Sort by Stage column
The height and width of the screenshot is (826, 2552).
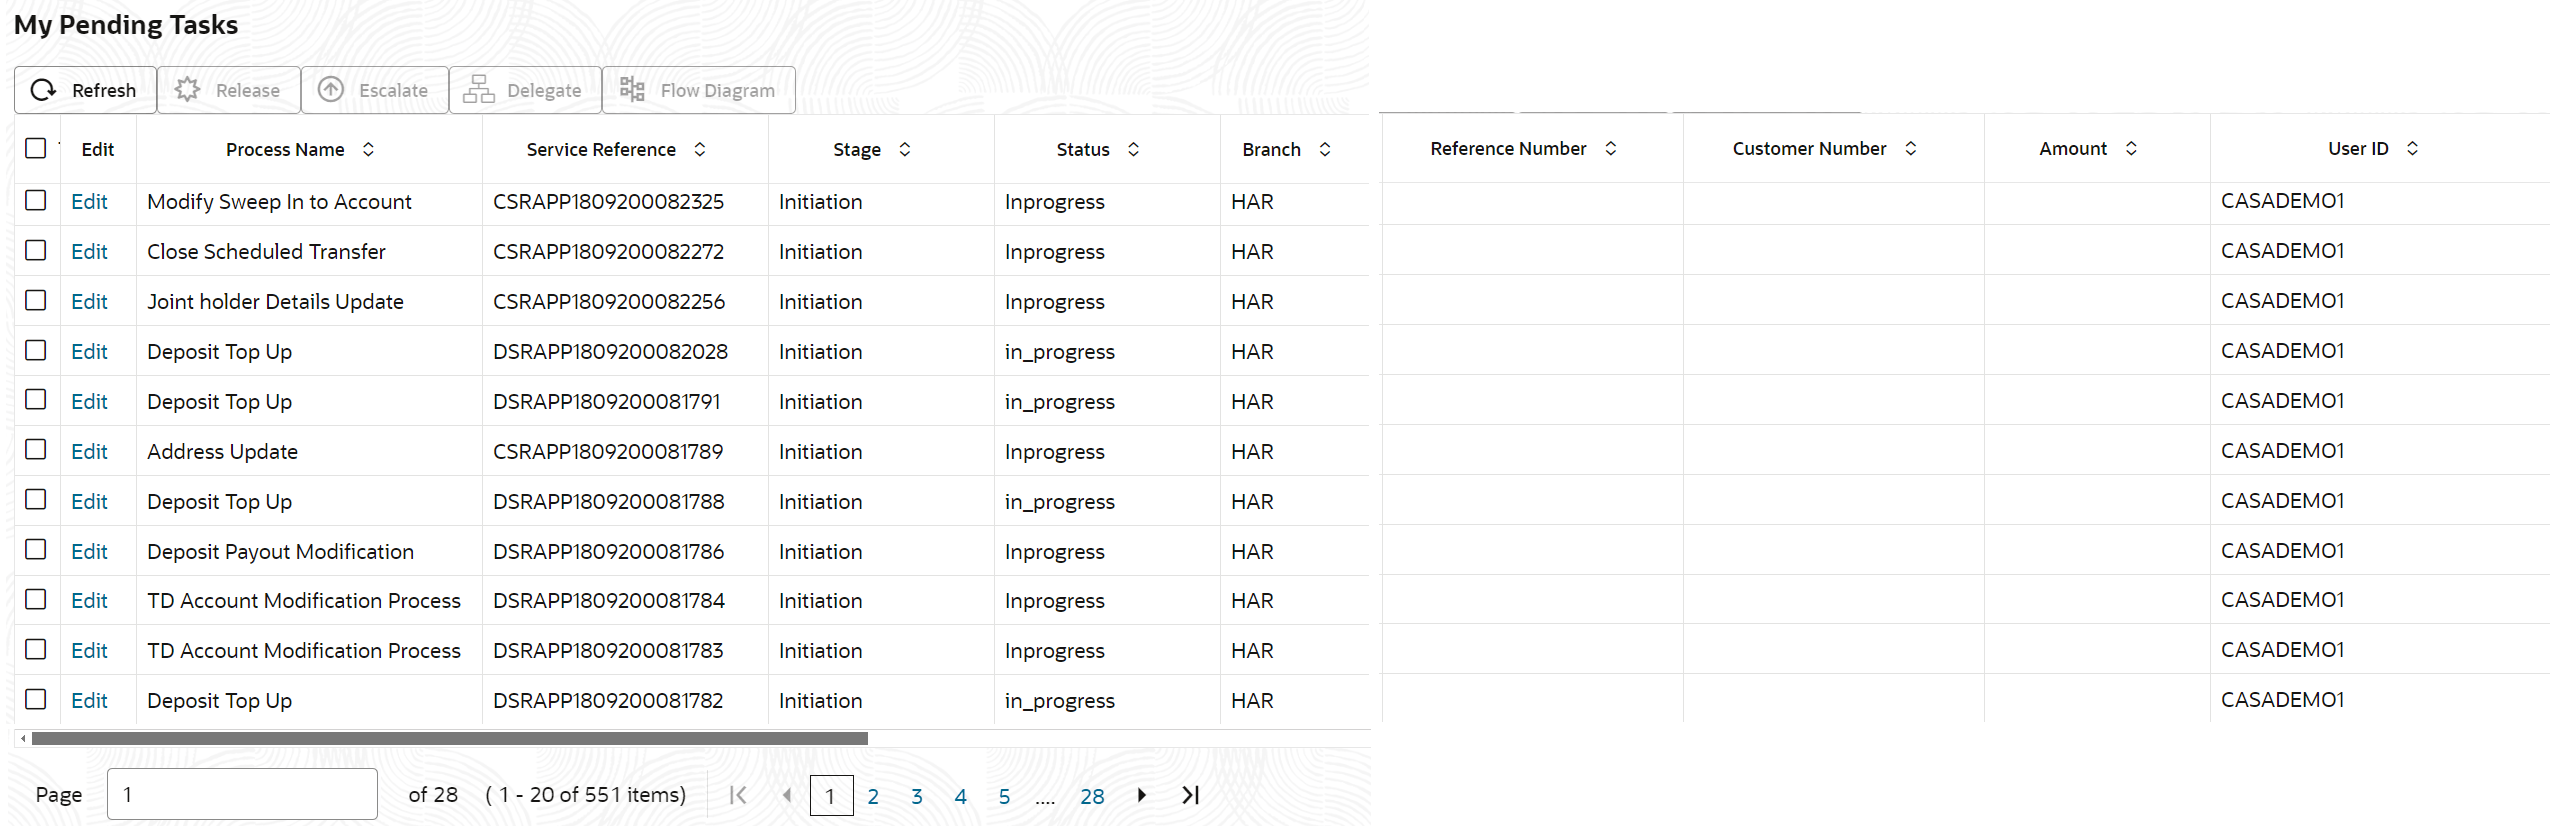pos(905,149)
